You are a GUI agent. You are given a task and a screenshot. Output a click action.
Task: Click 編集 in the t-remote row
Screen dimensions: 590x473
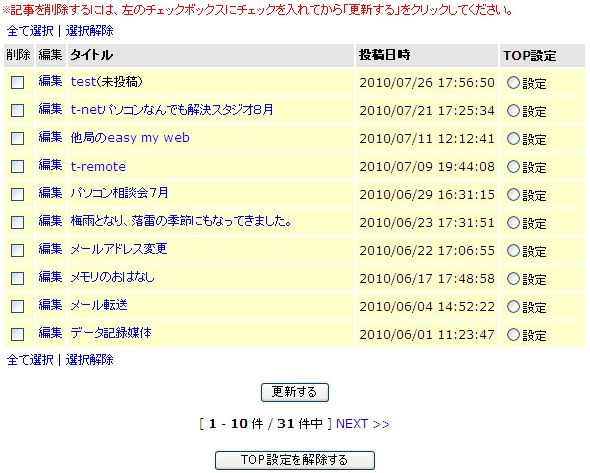tap(50, 165)
